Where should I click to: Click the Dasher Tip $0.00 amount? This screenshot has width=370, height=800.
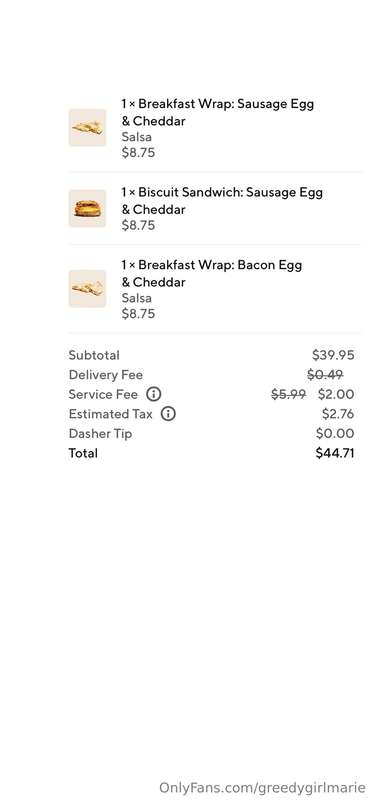point(335,434)
